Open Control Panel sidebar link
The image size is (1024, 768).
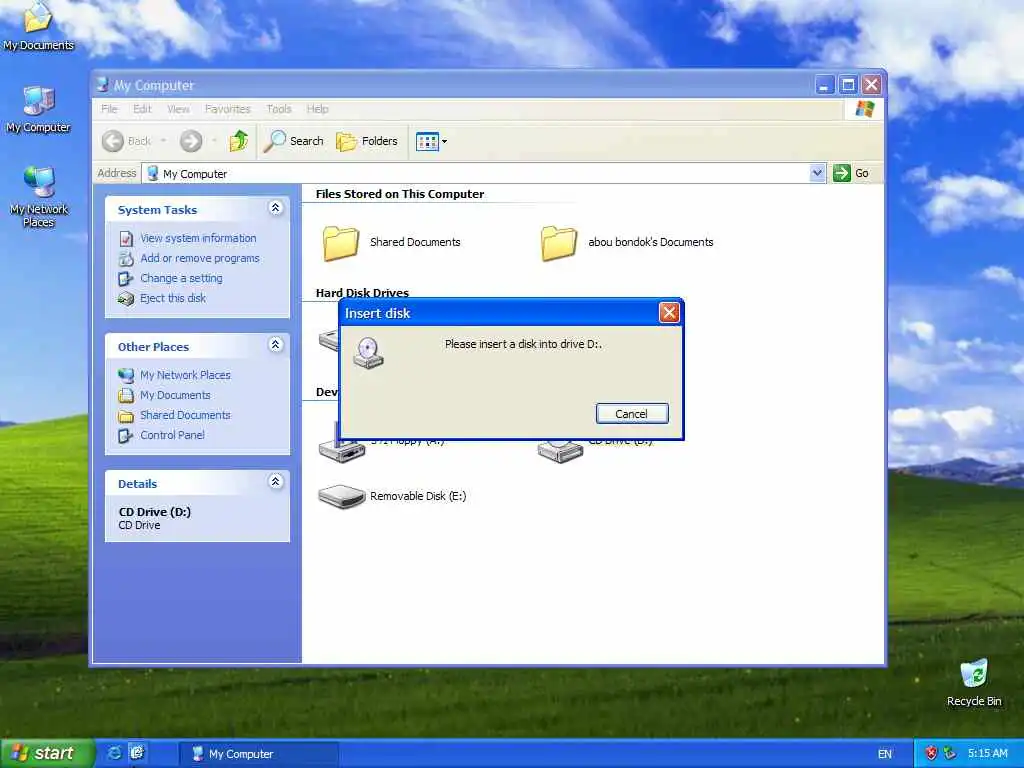(x=172, y=436)
